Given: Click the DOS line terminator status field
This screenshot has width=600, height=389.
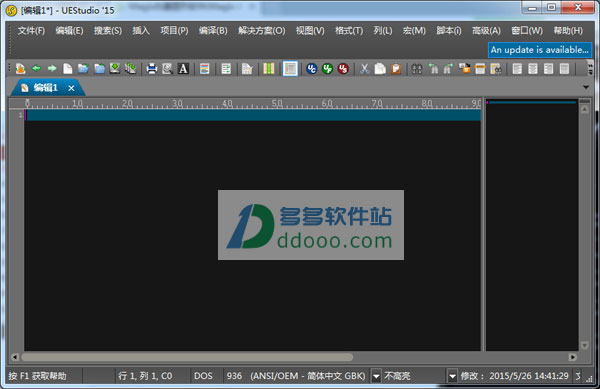Looking at the screenshot, I should 203,376.
